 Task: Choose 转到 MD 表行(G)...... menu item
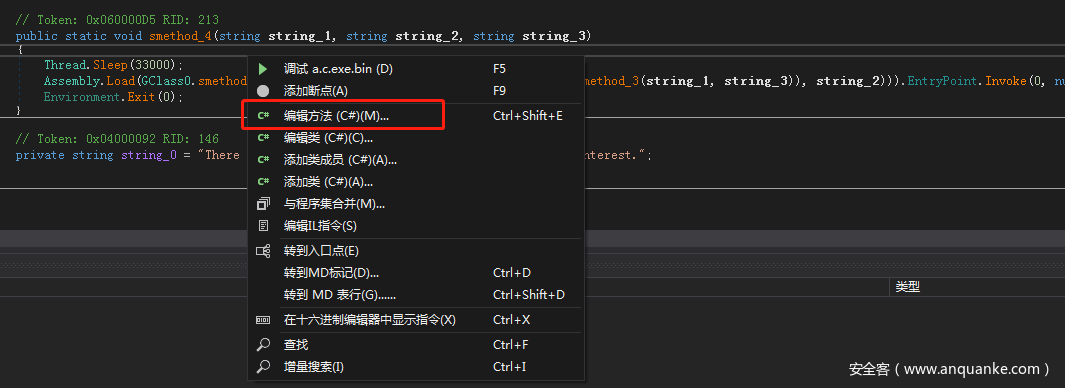point(416,294)
